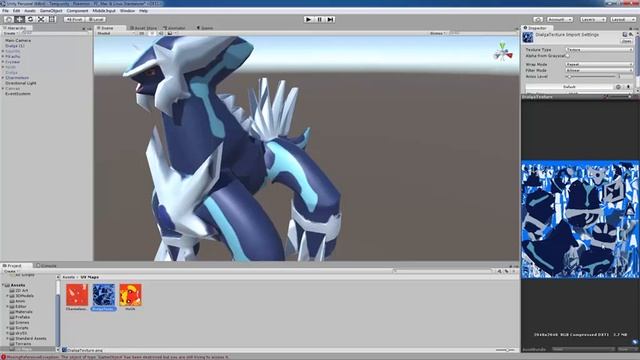This screenshot has width=640, height=360.
Task: Switch to the Animator tab
Action: click(175, 28)
